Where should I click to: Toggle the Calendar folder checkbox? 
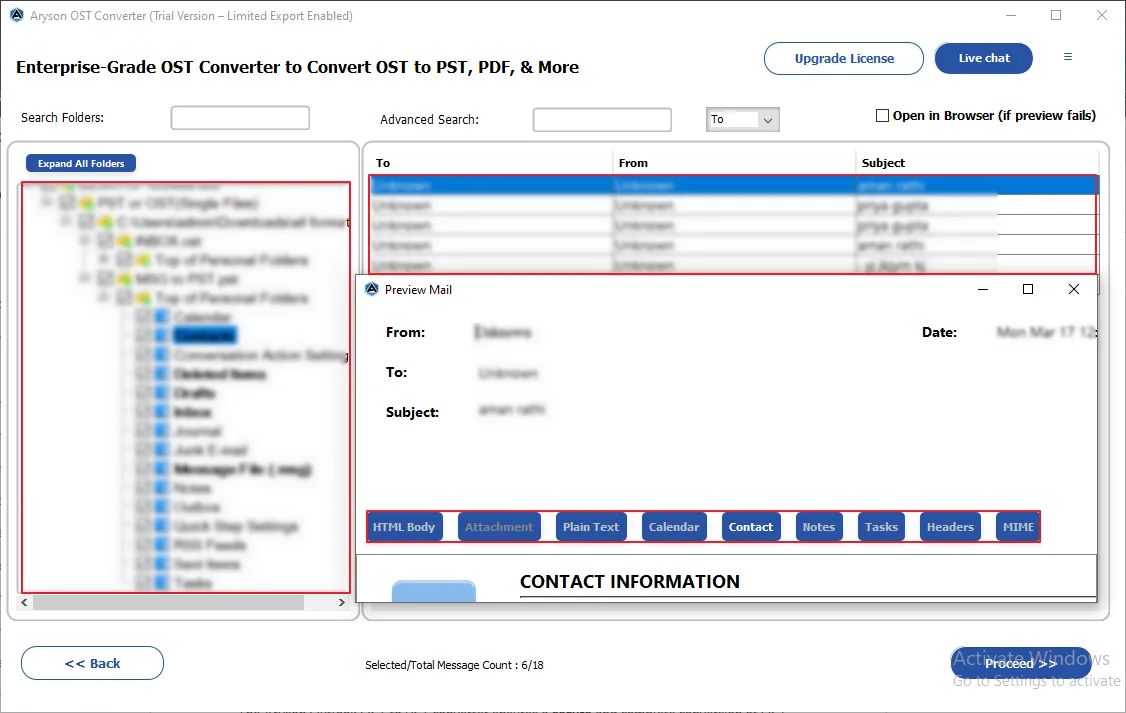point(143,317)
